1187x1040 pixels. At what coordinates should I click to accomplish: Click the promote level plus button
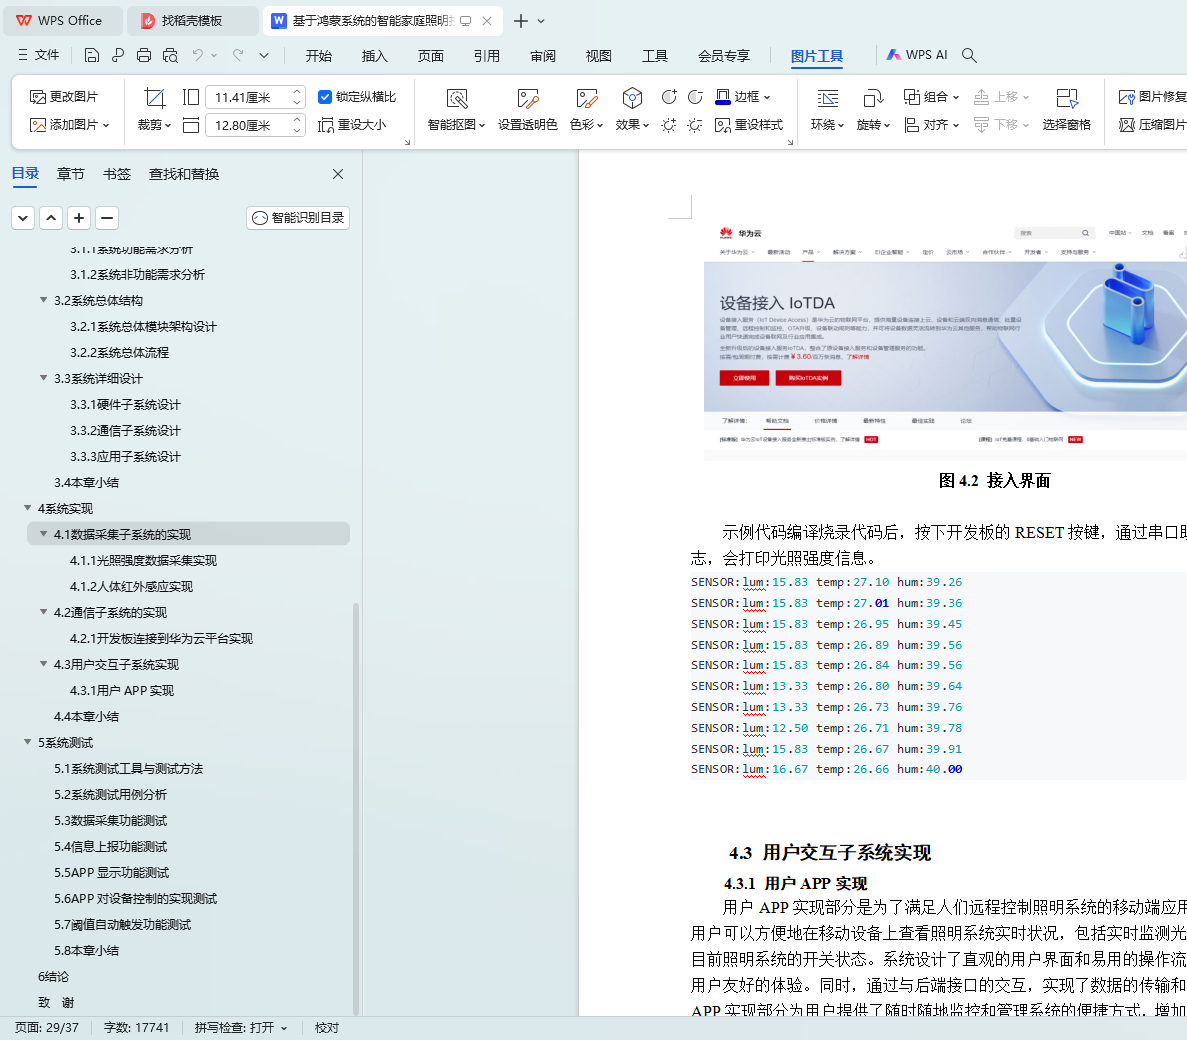pos(79,218)
